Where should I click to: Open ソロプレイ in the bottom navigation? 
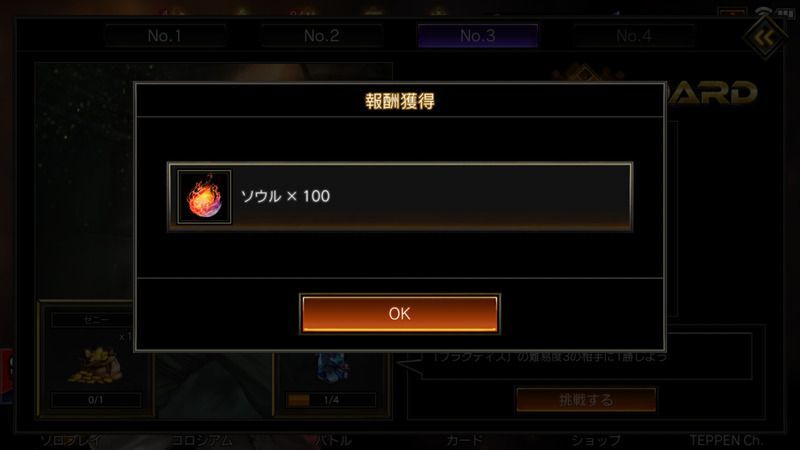(72, 440)
